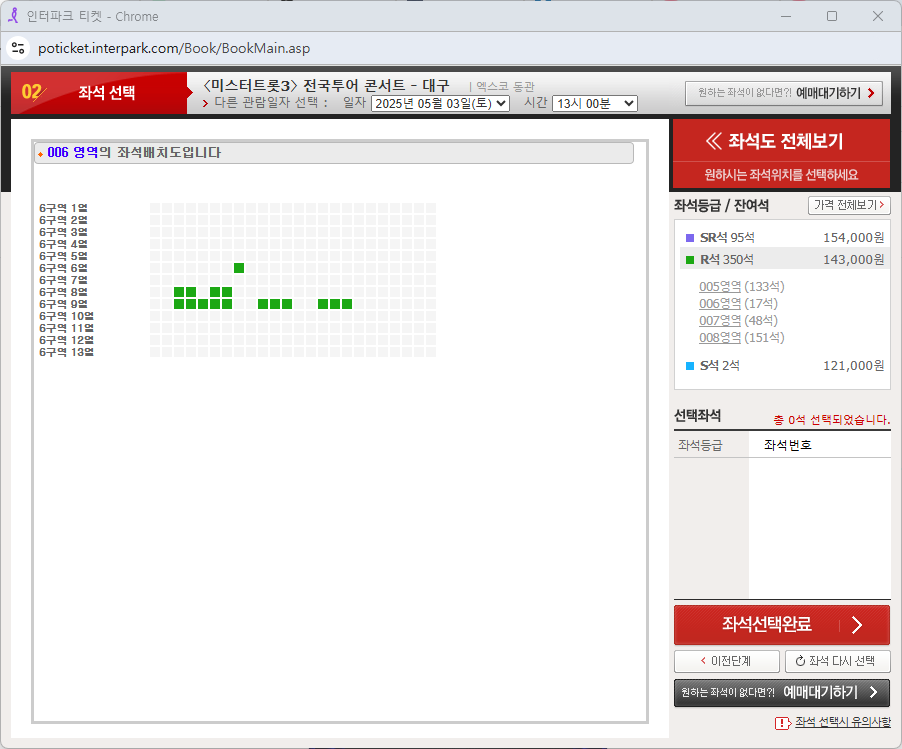Select eighth green seat in 6구역 9열

(x=287, y=304)
